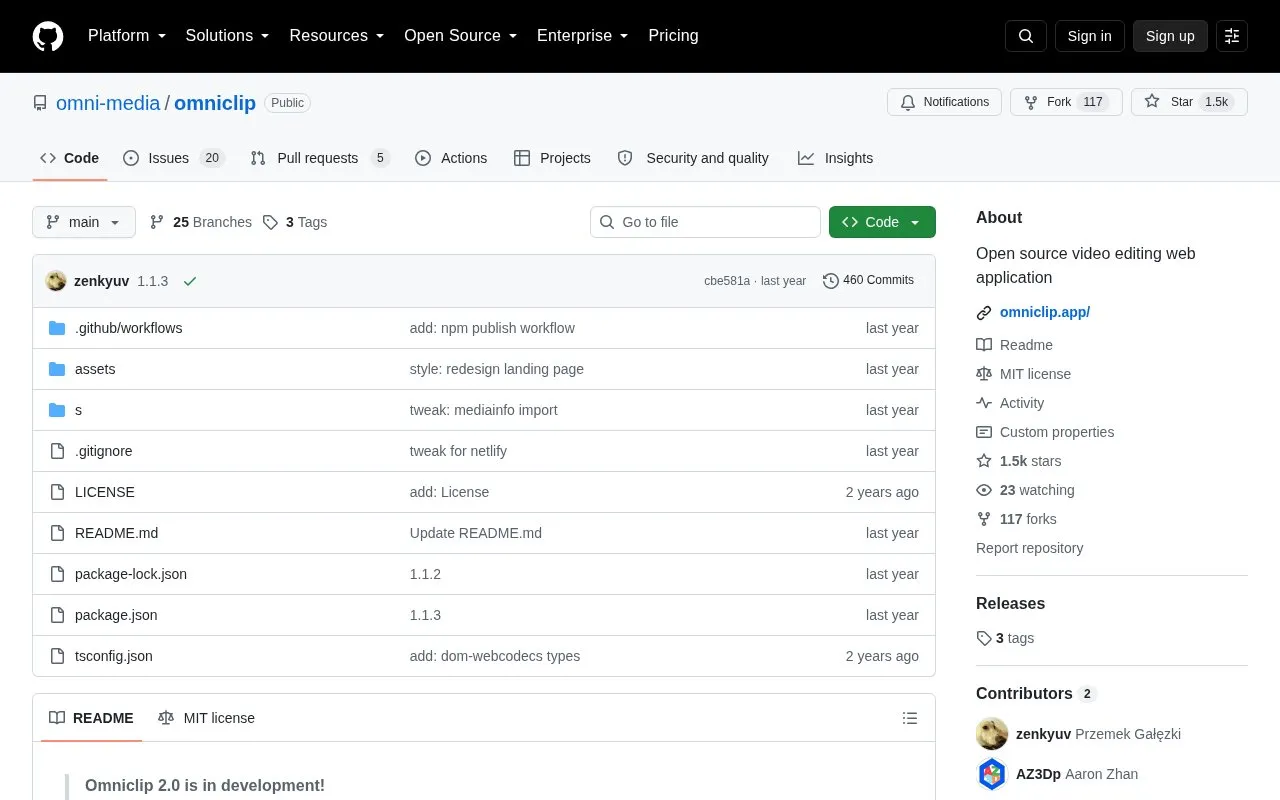1280x800 pixels.
Task: Click the Sign in button
Action: click(x=1089, y=36)
